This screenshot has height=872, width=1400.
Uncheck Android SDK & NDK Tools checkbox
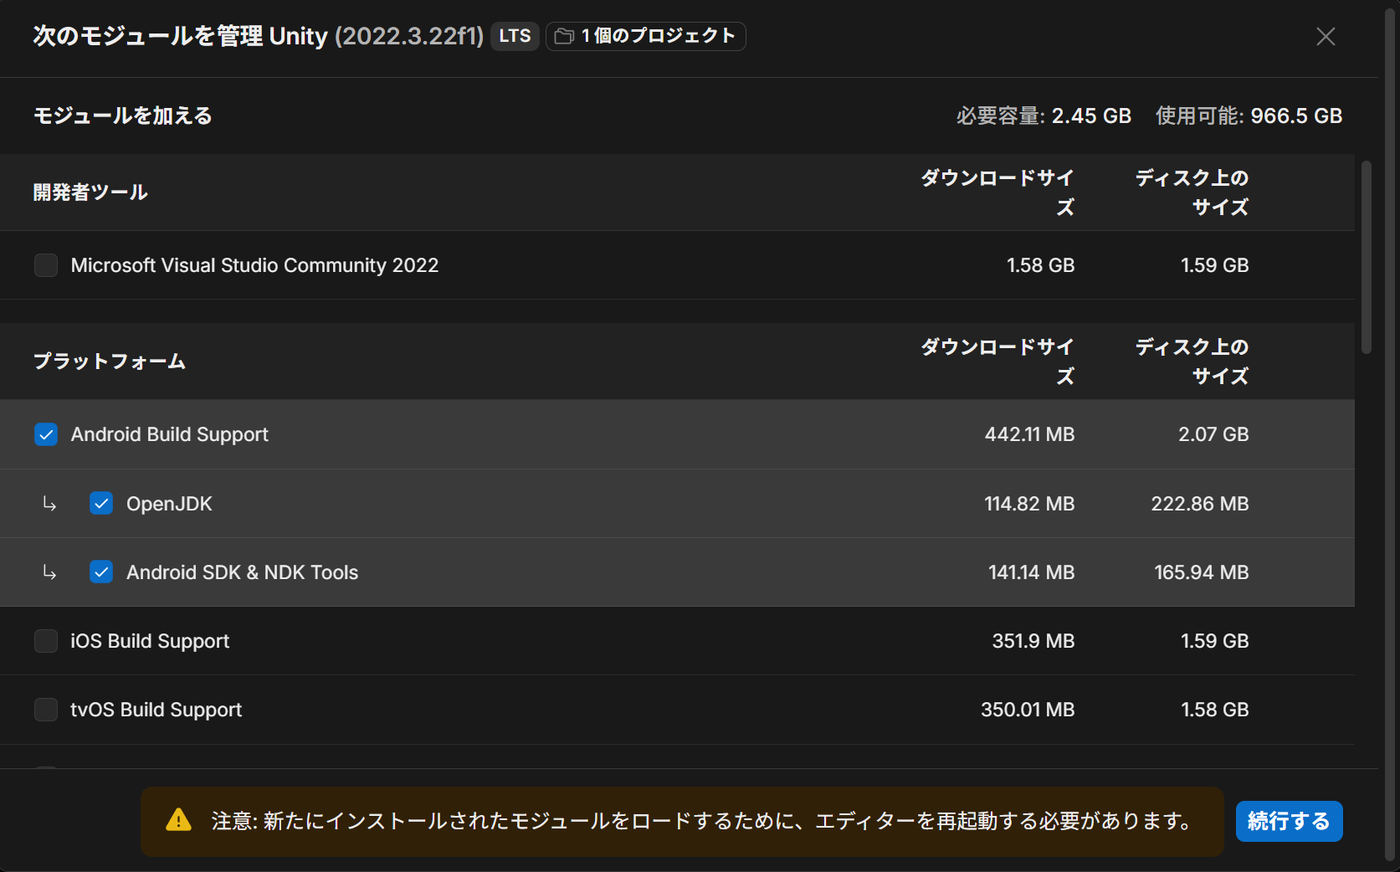pos(101,572)
